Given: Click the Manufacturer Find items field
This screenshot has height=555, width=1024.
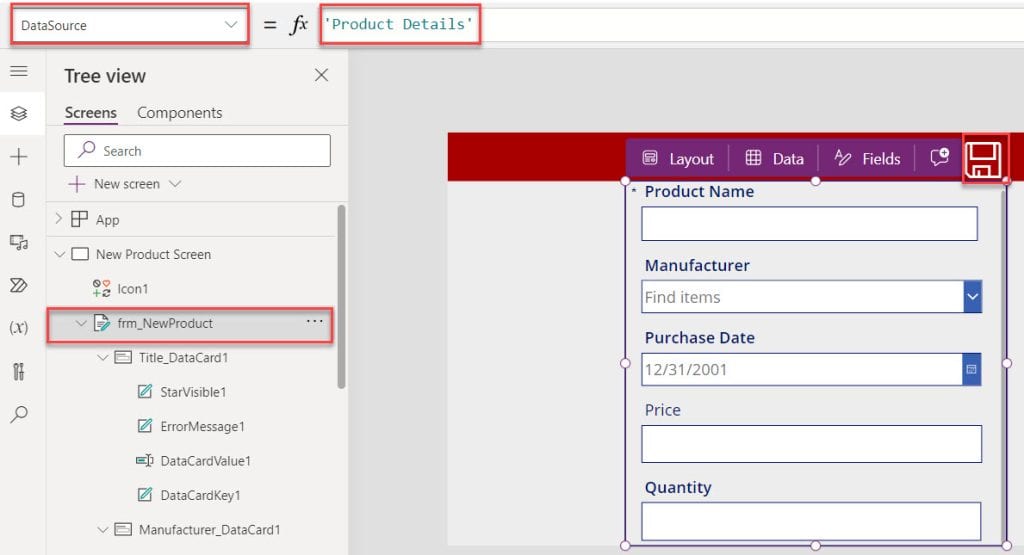Looking at the screenshot, I should click(x=803, y=297).
